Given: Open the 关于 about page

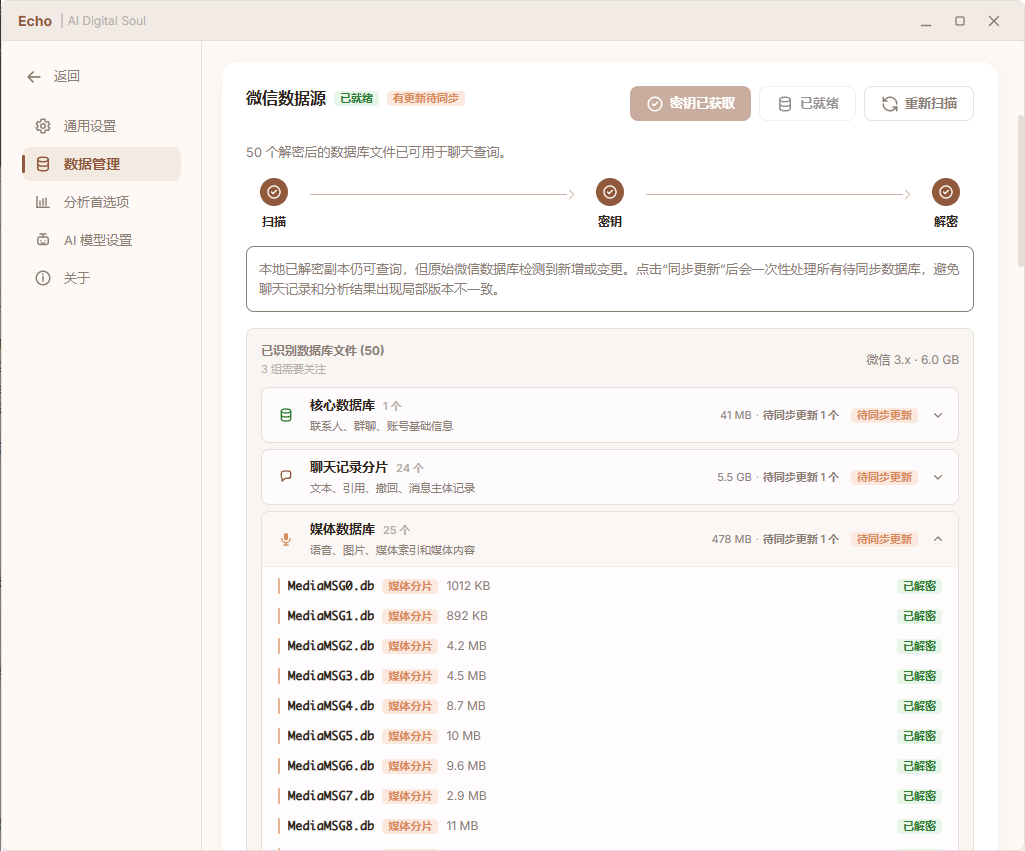Looking at the screenshot, I should pyautogui.click(x=101, y=278).
